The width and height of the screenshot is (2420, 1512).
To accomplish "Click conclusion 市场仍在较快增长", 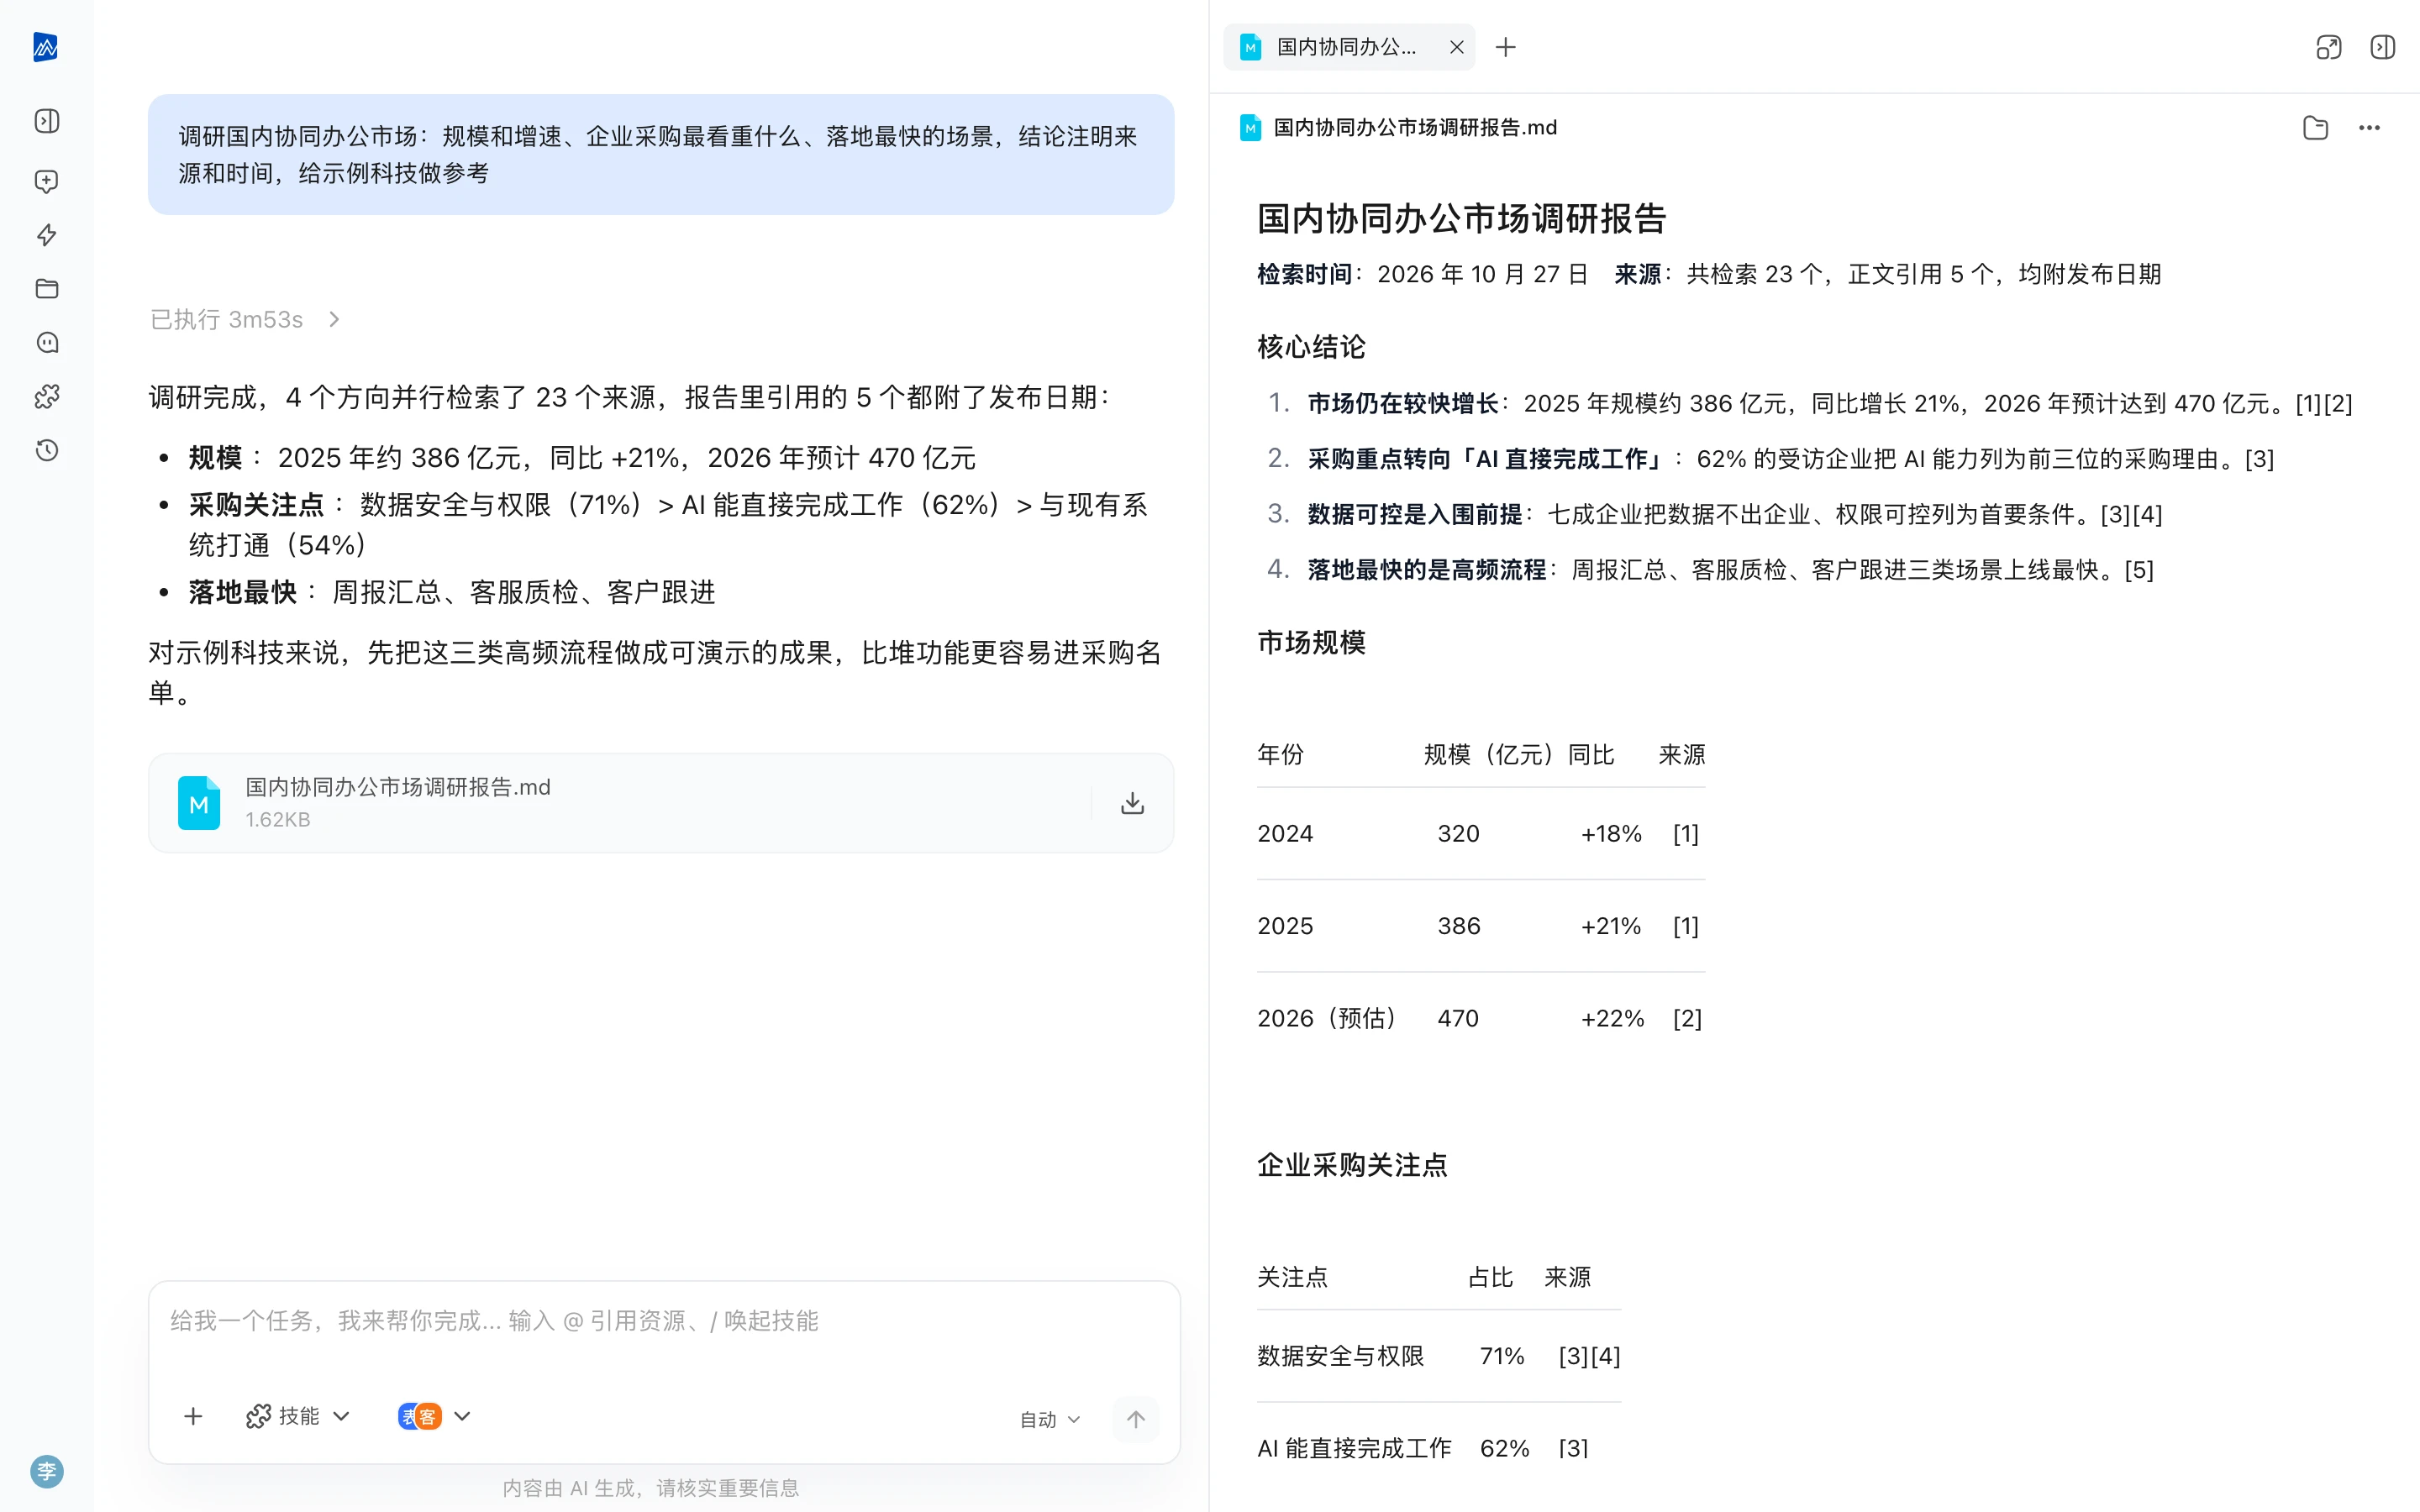I will [1403, 403].
